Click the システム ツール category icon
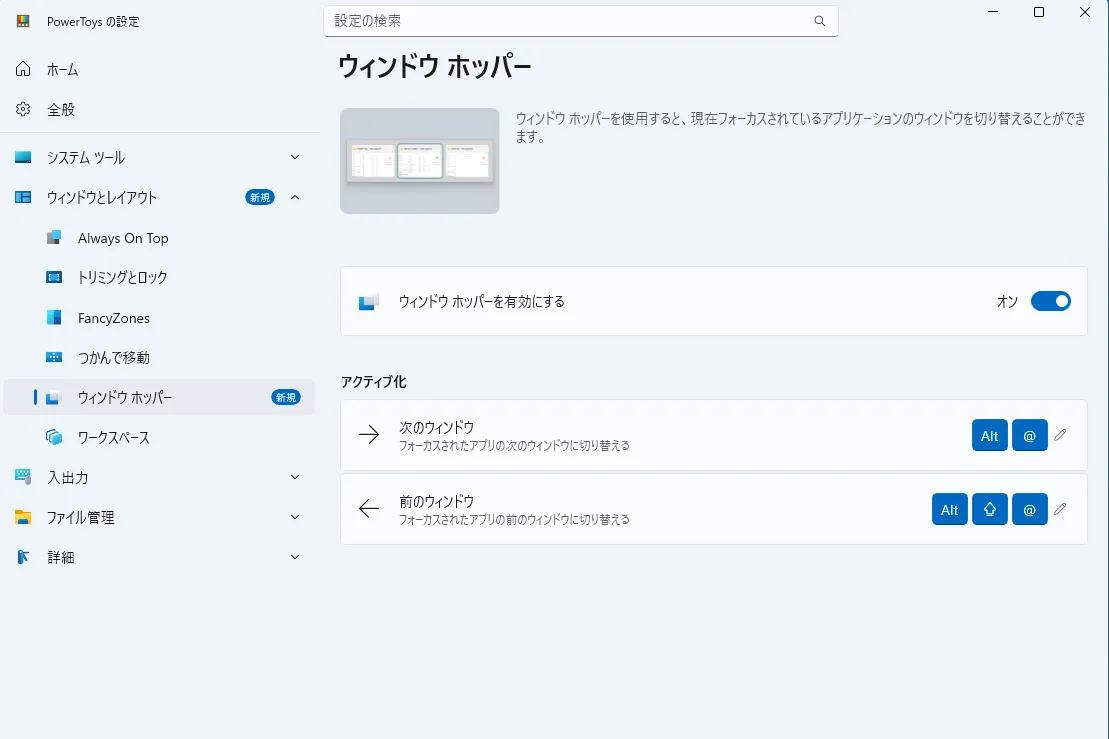 (23, 157)
